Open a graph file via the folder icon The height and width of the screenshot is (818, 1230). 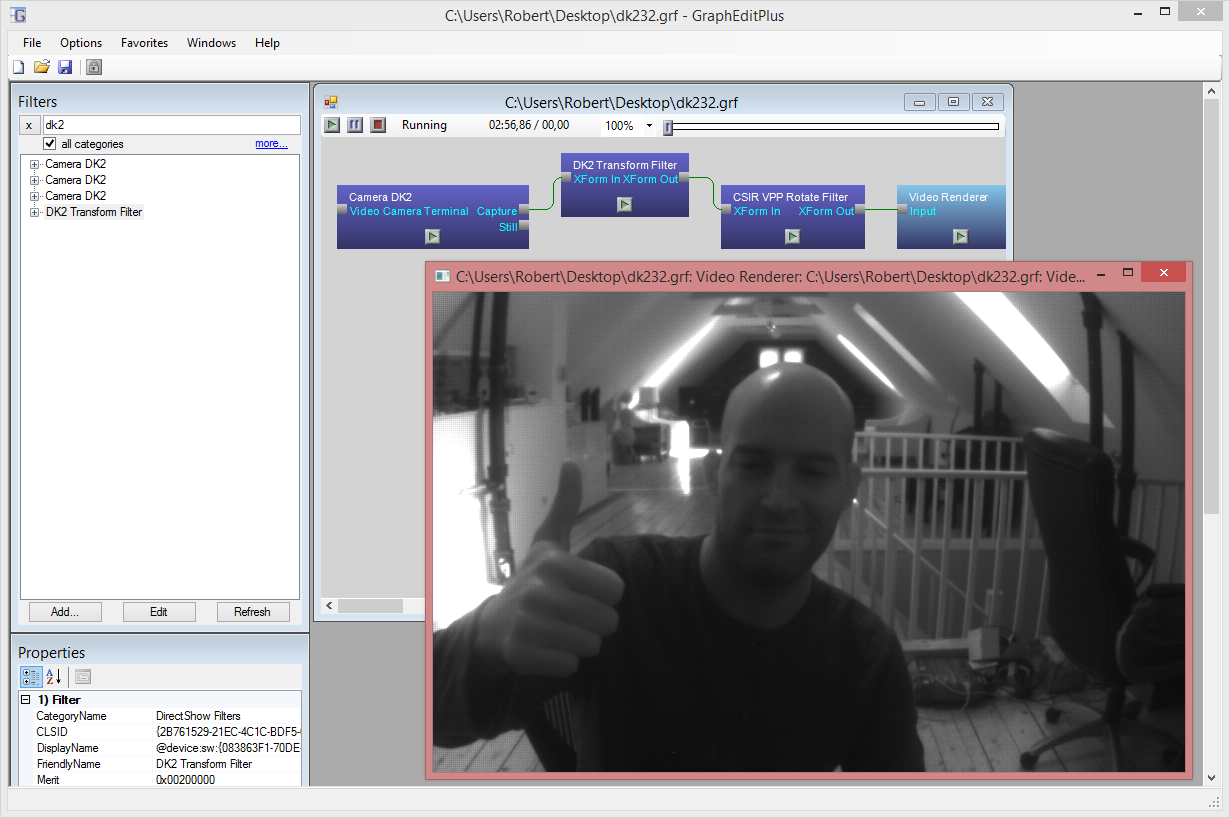41,67
